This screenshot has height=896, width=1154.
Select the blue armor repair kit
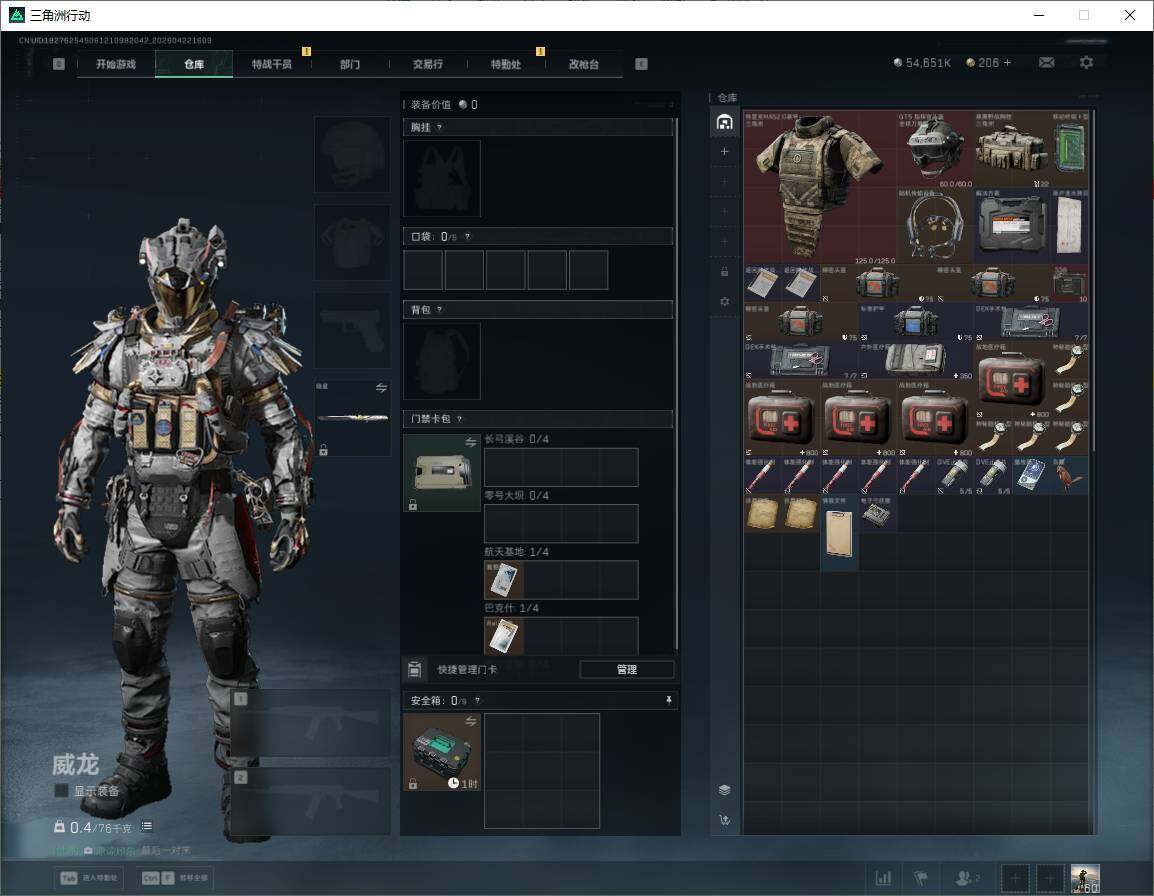[x=916, y=322]
